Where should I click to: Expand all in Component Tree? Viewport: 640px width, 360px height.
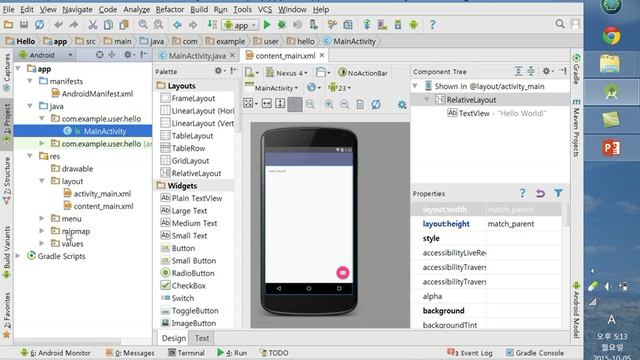coord(518,71)
